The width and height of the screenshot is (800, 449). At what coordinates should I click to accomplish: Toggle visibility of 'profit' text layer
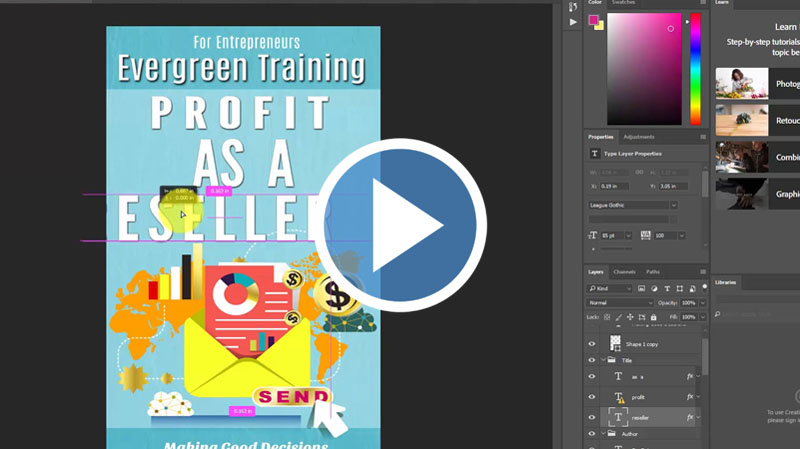(x=592, y=397)
